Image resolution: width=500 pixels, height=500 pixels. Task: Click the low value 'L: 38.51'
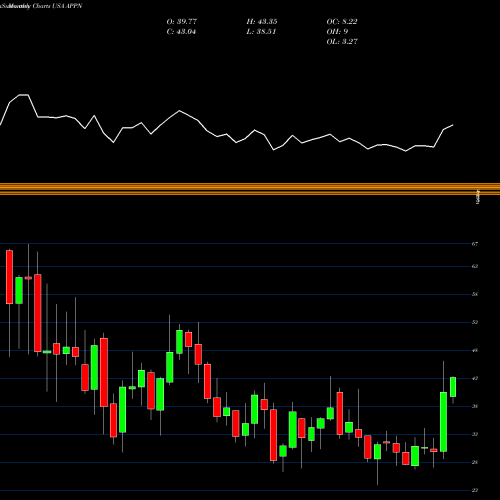point(261,32)
